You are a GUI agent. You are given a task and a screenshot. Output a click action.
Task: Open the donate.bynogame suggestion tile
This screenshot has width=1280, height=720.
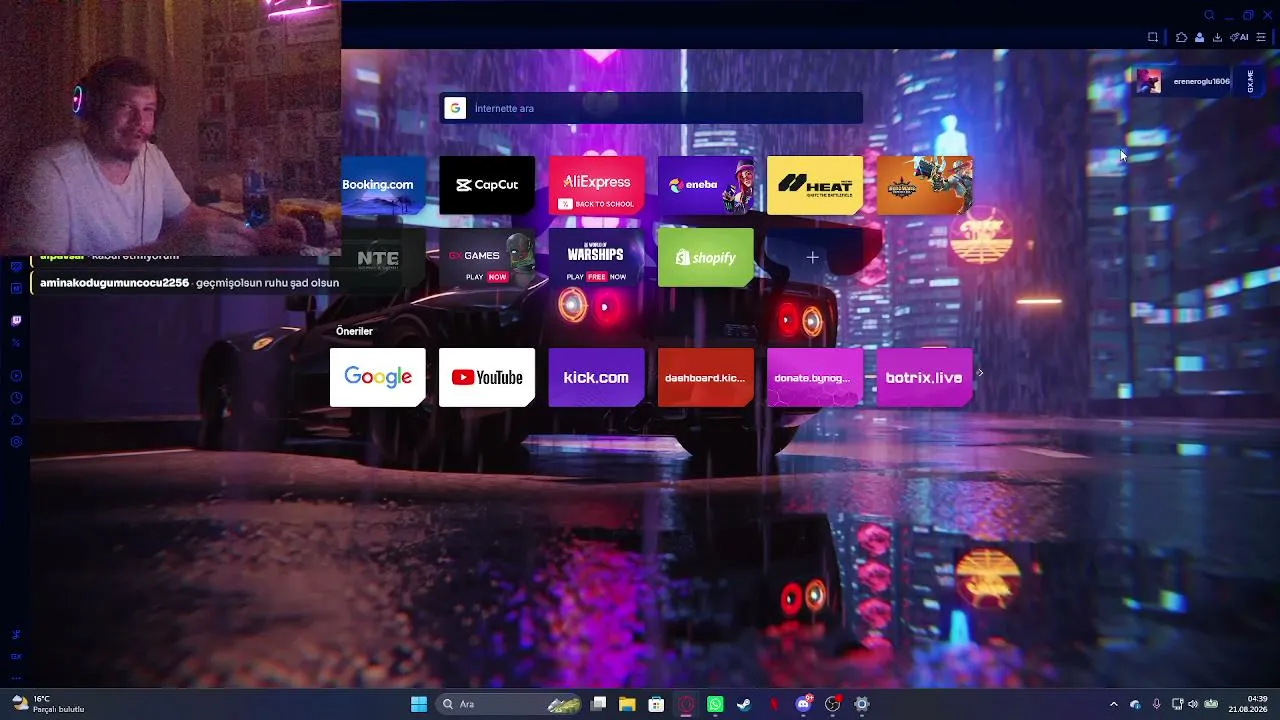click(x=815, y=377)
